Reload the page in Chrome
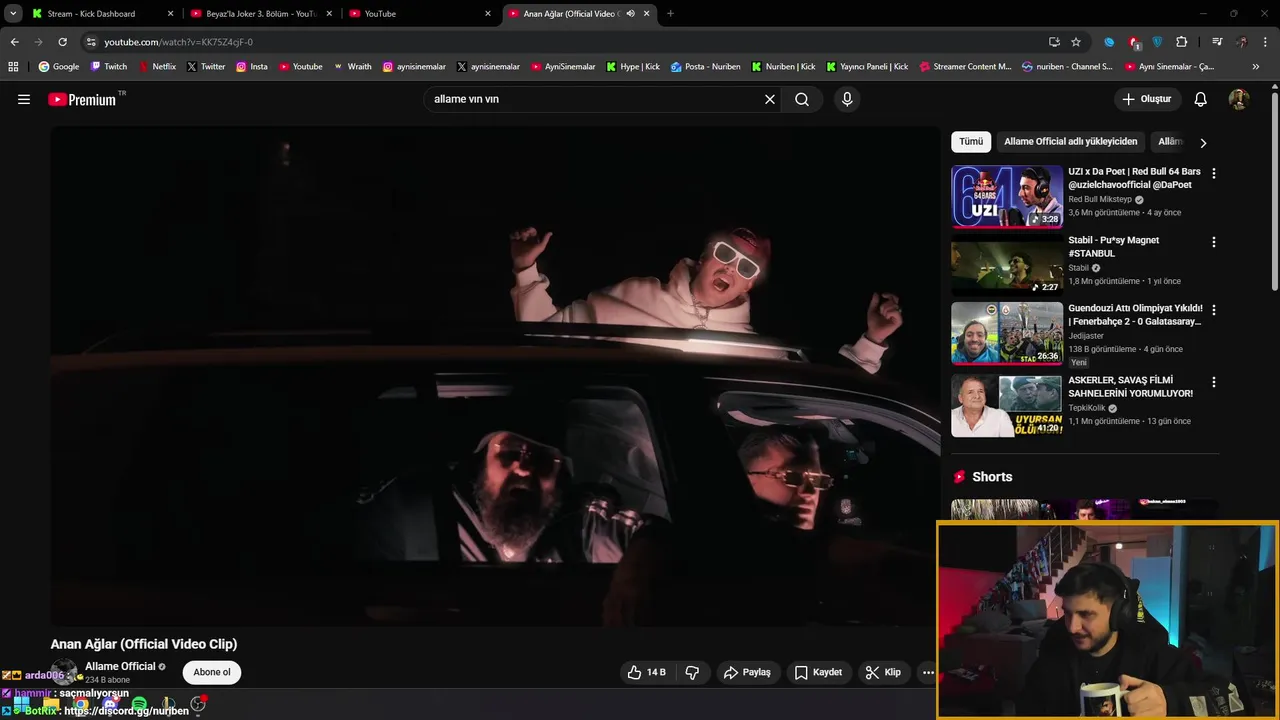Viewport: 1280px width, 720px height. 62,42
